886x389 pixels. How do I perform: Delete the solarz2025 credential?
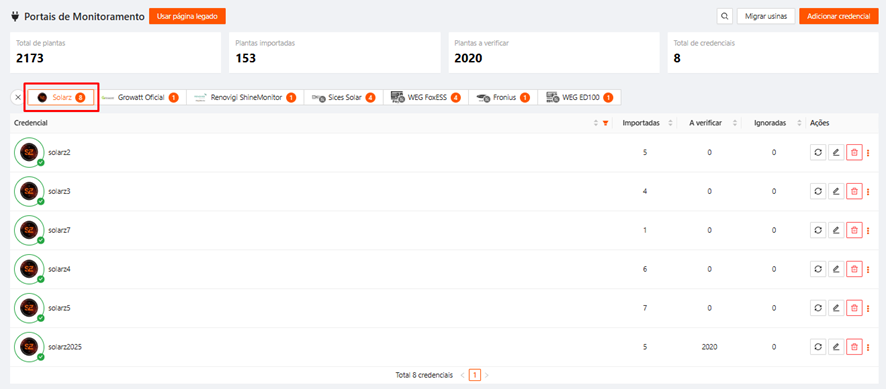tap(854, 347)
